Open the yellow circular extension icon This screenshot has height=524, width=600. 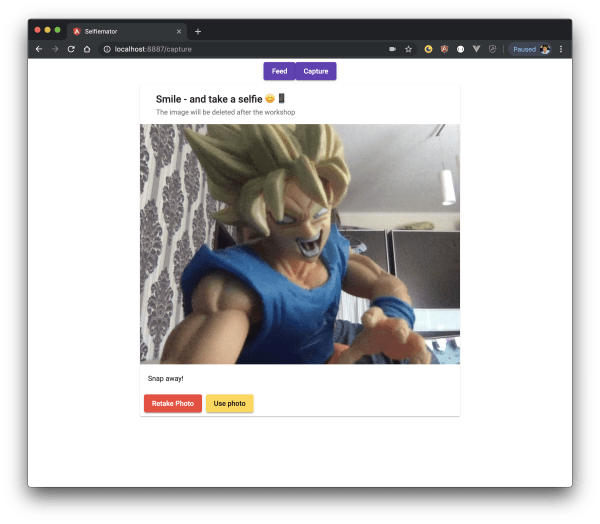click(x=428, y=49)
